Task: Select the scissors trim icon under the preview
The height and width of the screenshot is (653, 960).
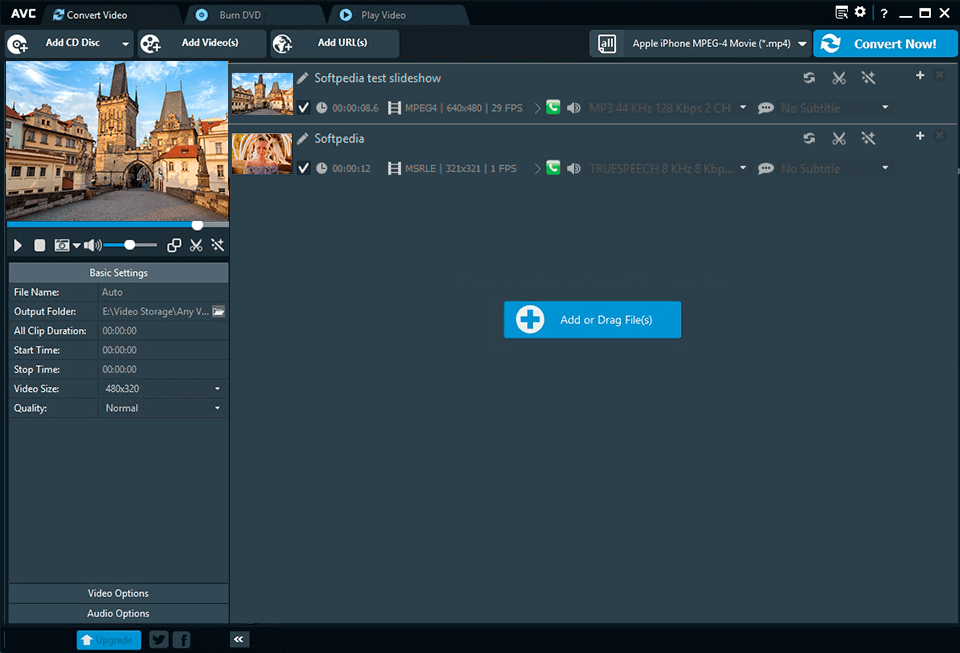Action: pyautogui.click(x=196, y=244)
